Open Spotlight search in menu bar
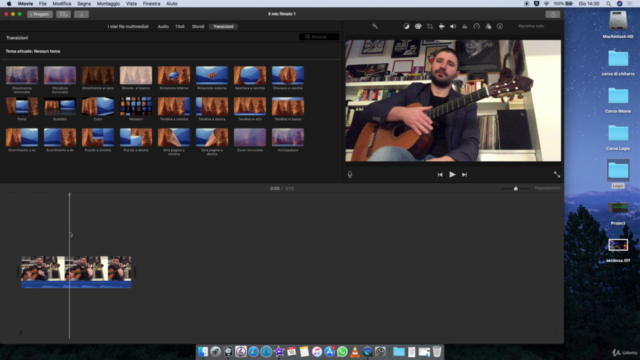 (608, 4)
